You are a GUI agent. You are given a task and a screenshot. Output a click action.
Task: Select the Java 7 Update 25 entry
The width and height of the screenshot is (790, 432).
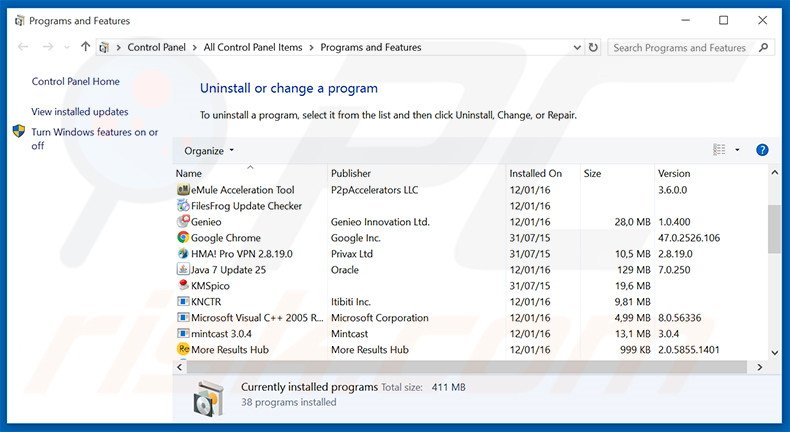[x=228, y=270]
